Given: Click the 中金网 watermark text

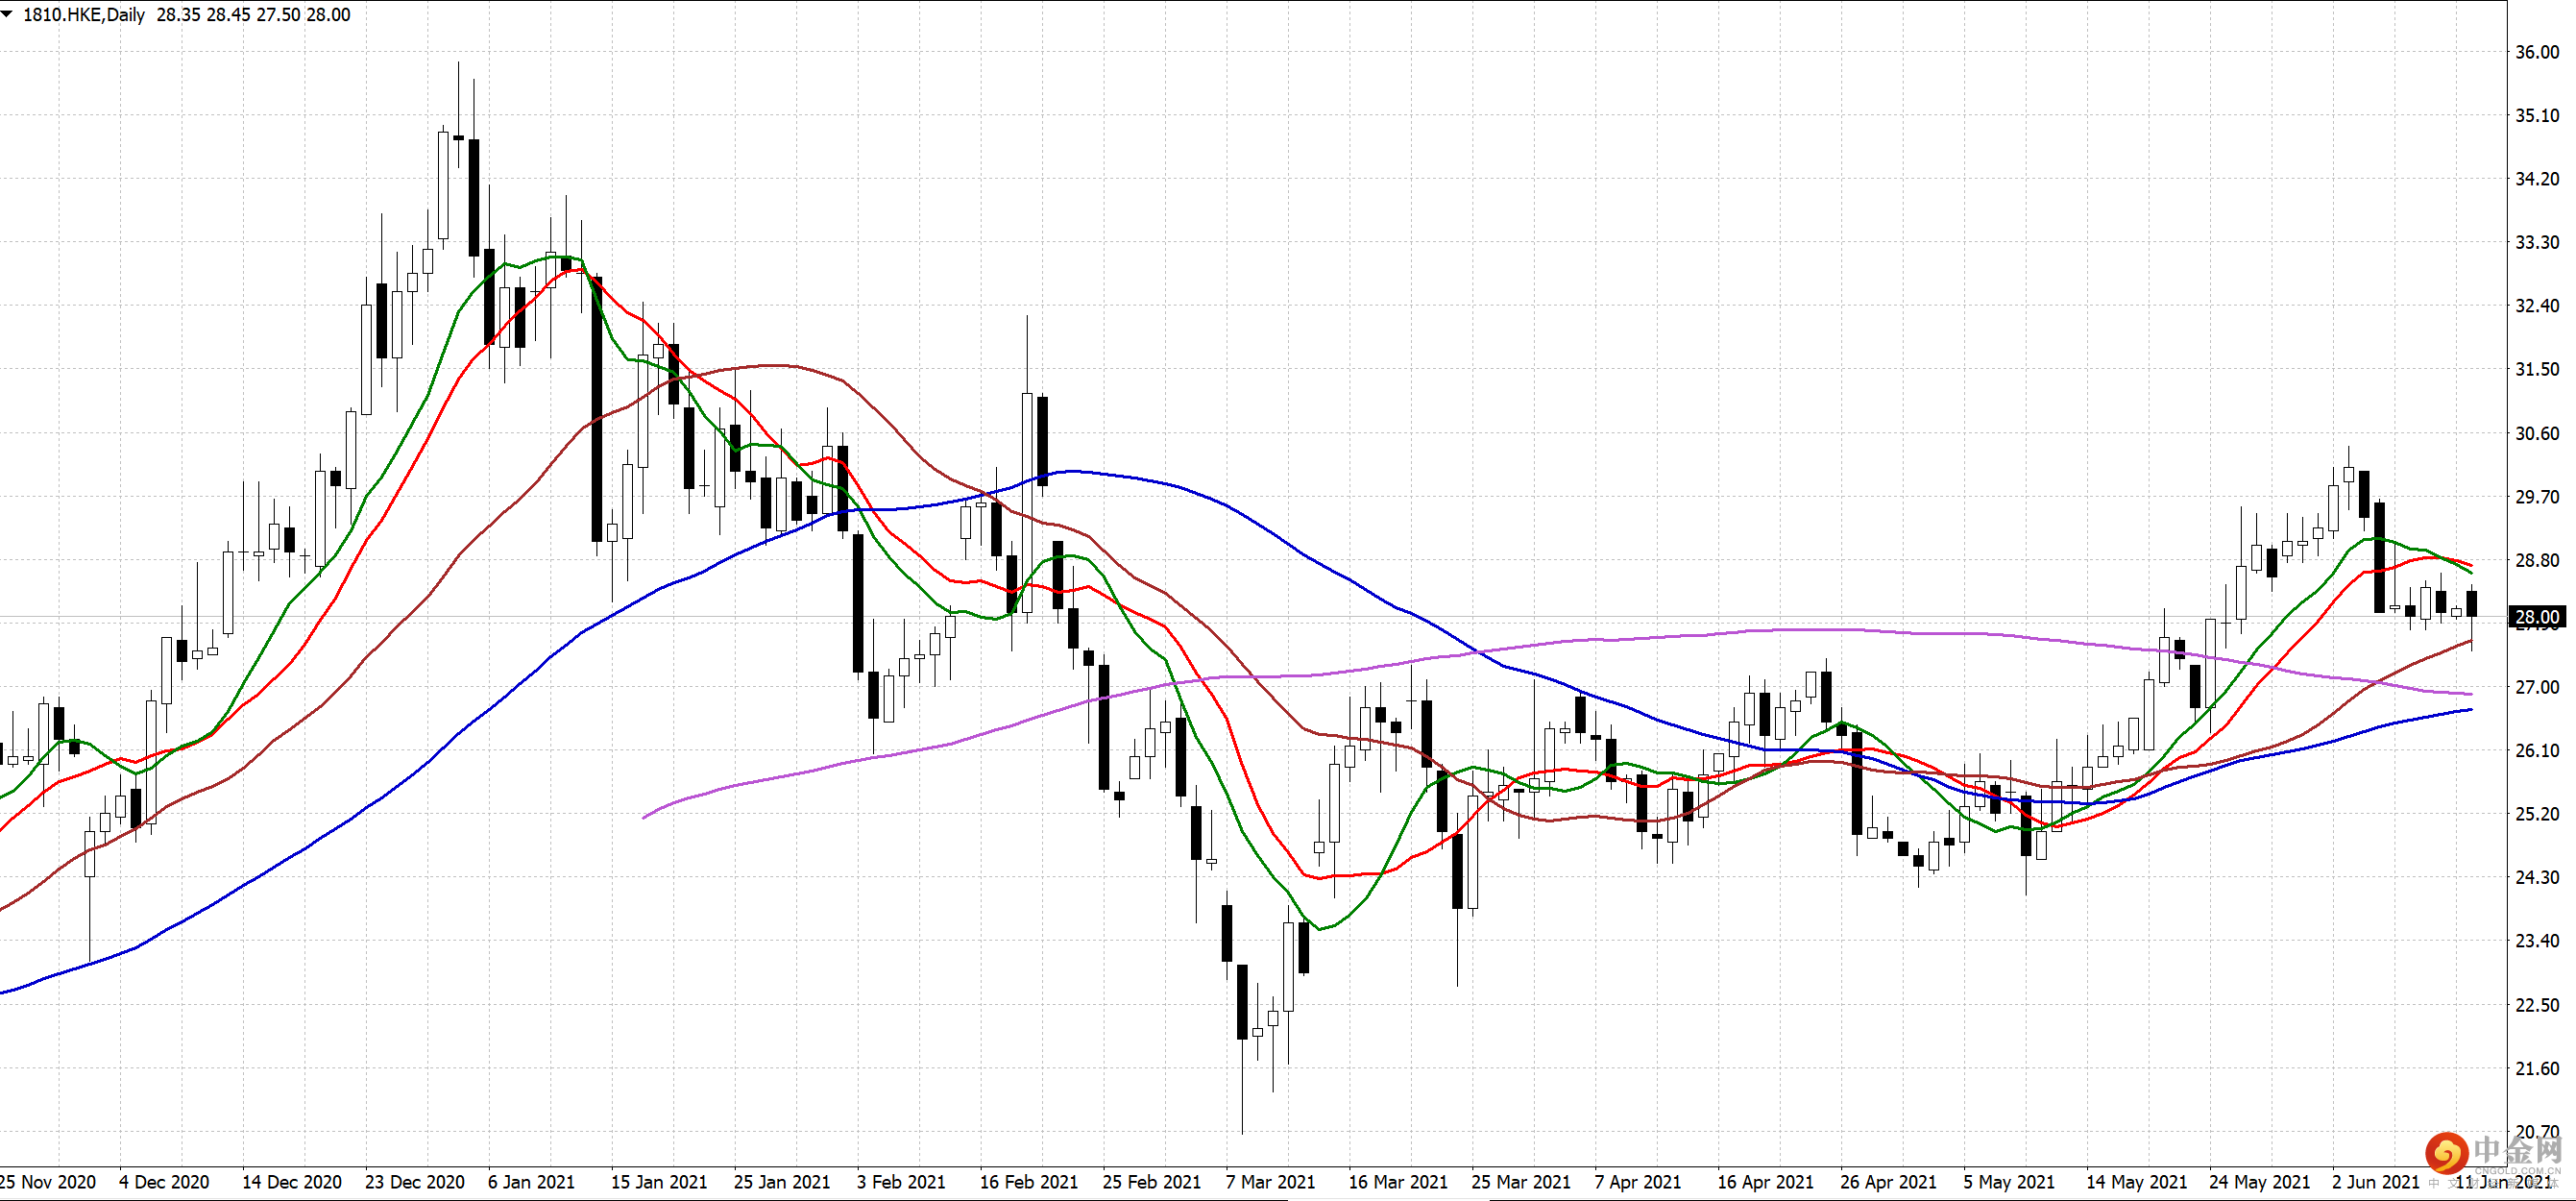Looking at the screenshot, I should tap(2517, 1152).
